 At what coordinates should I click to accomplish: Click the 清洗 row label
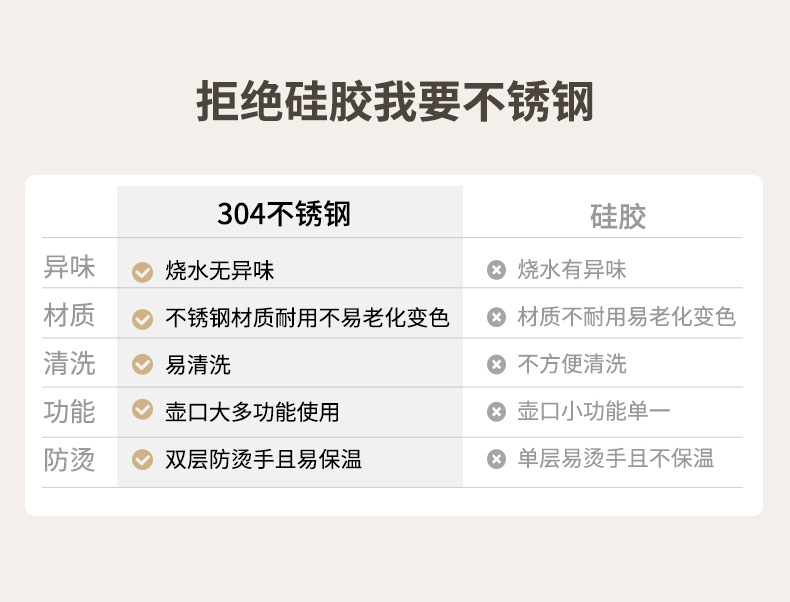[70, 363]
